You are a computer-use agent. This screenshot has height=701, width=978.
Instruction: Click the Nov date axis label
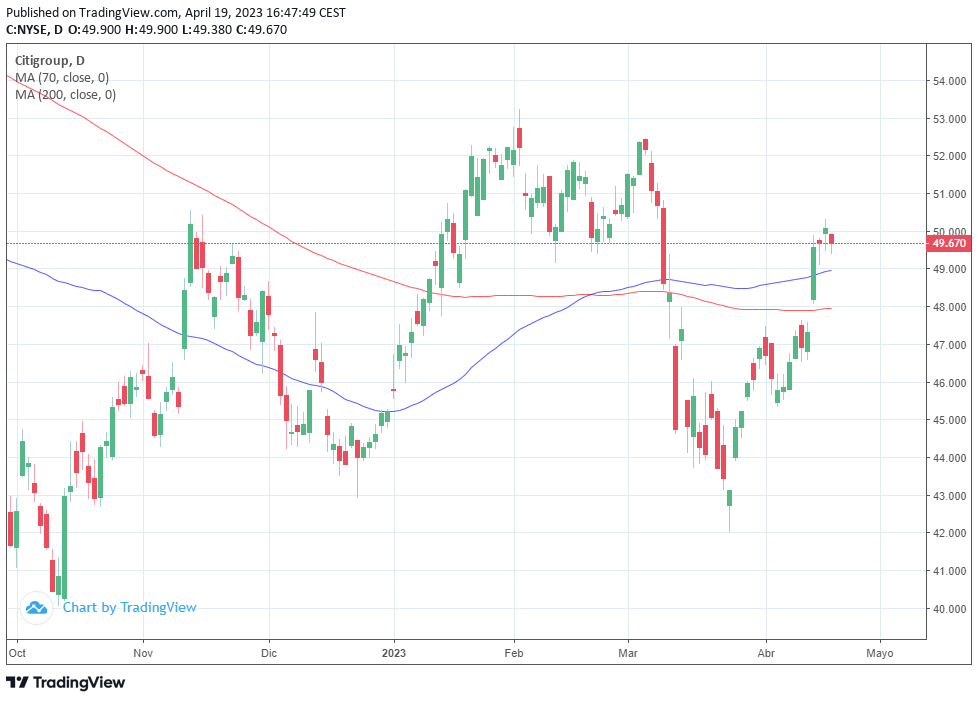(x=143, y=653)
